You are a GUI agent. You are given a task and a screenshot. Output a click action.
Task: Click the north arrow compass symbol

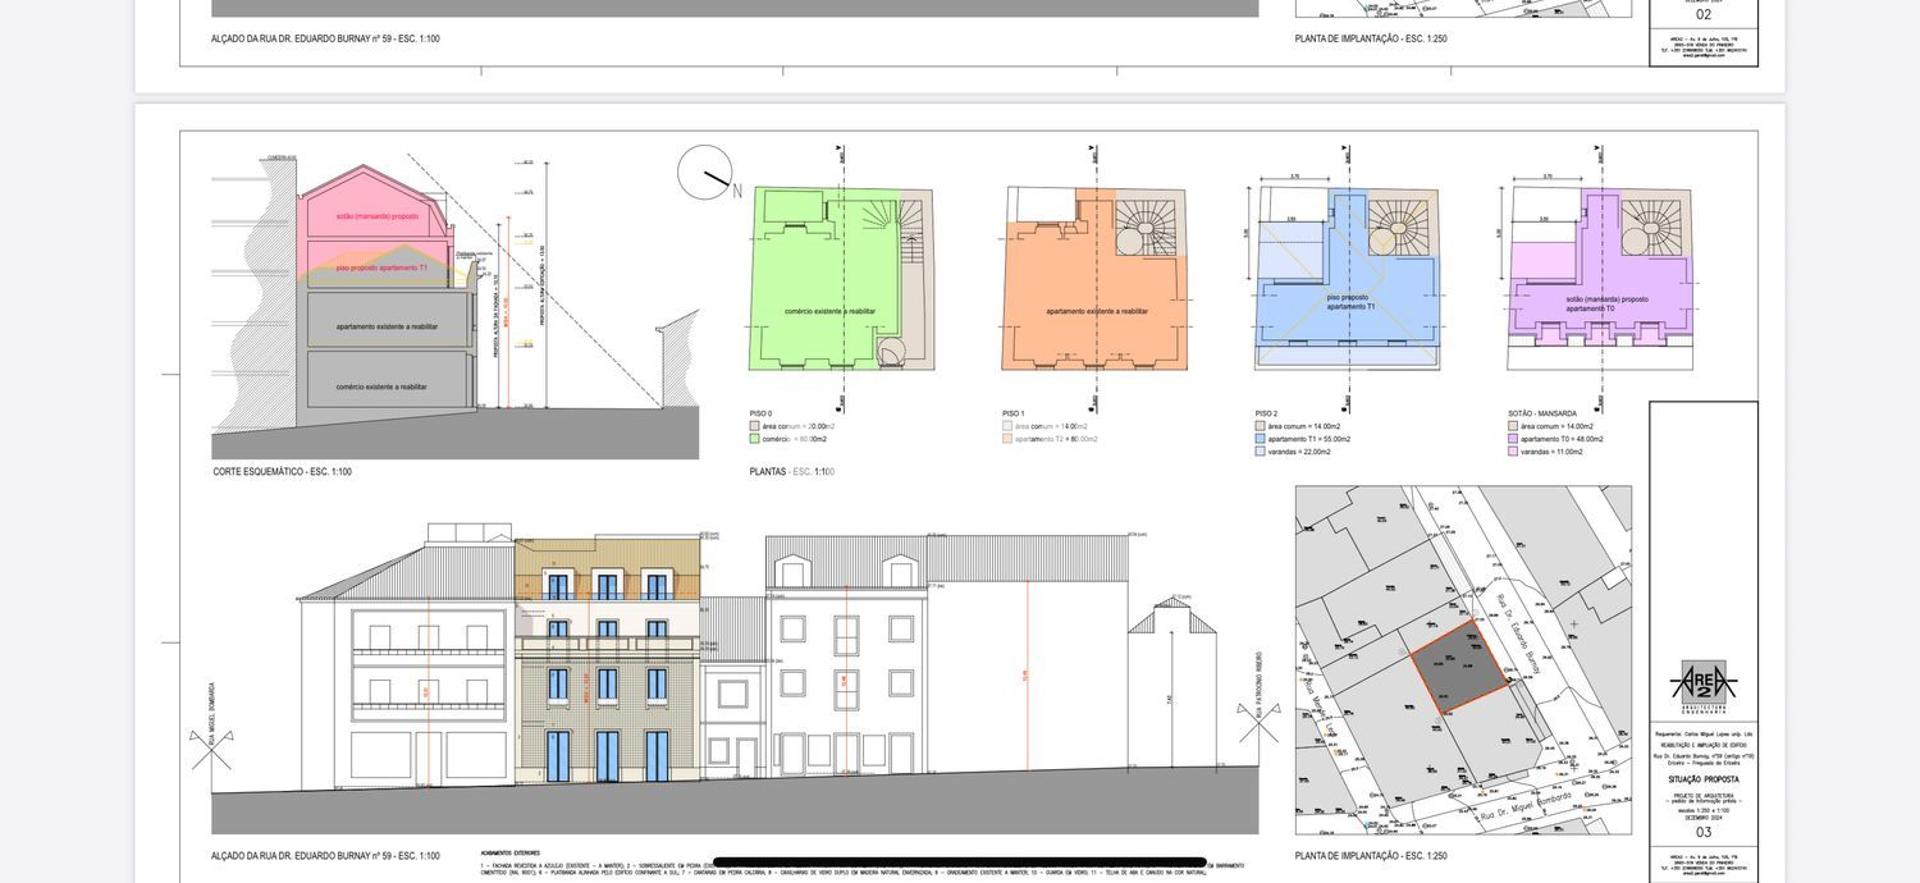click(705, 173)
